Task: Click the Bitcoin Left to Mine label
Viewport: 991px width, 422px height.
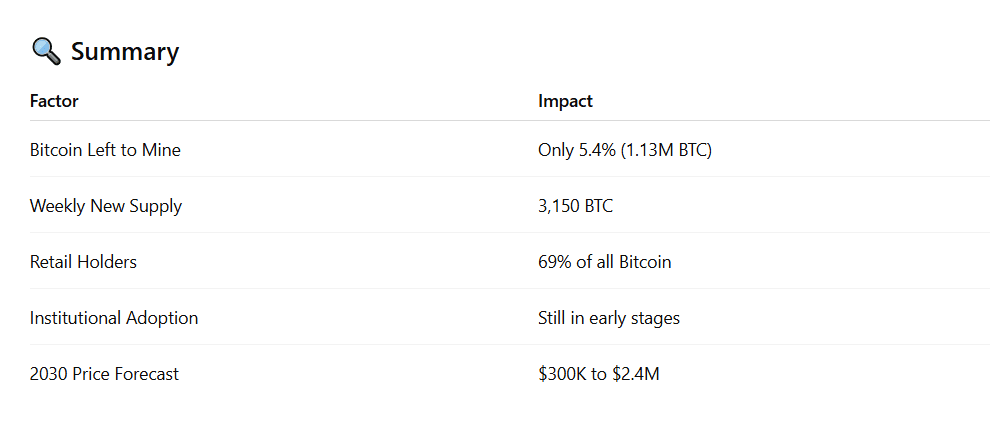Action: tap(105, 150)
